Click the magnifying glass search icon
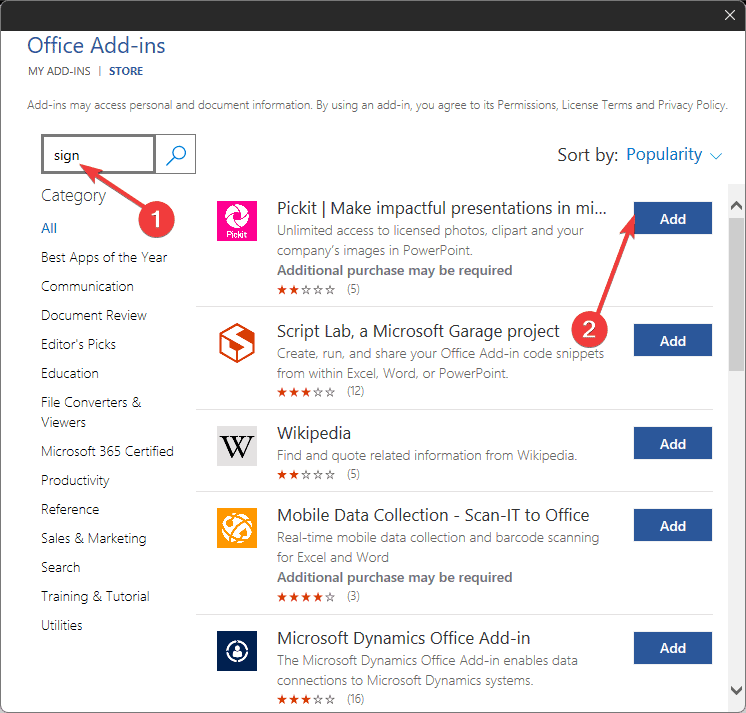This screenshot has width=746, height=713. (176, 155)
